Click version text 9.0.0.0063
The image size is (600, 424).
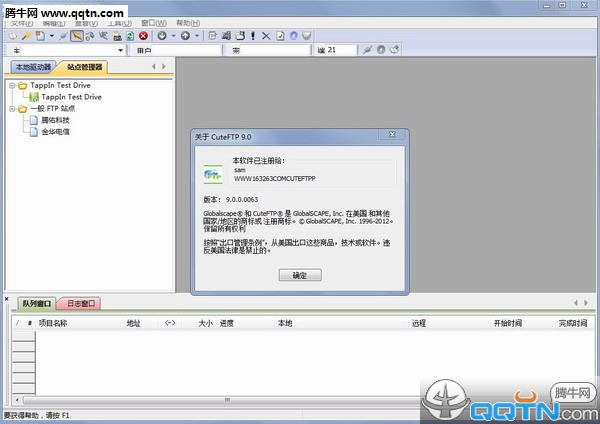[242, 199]
